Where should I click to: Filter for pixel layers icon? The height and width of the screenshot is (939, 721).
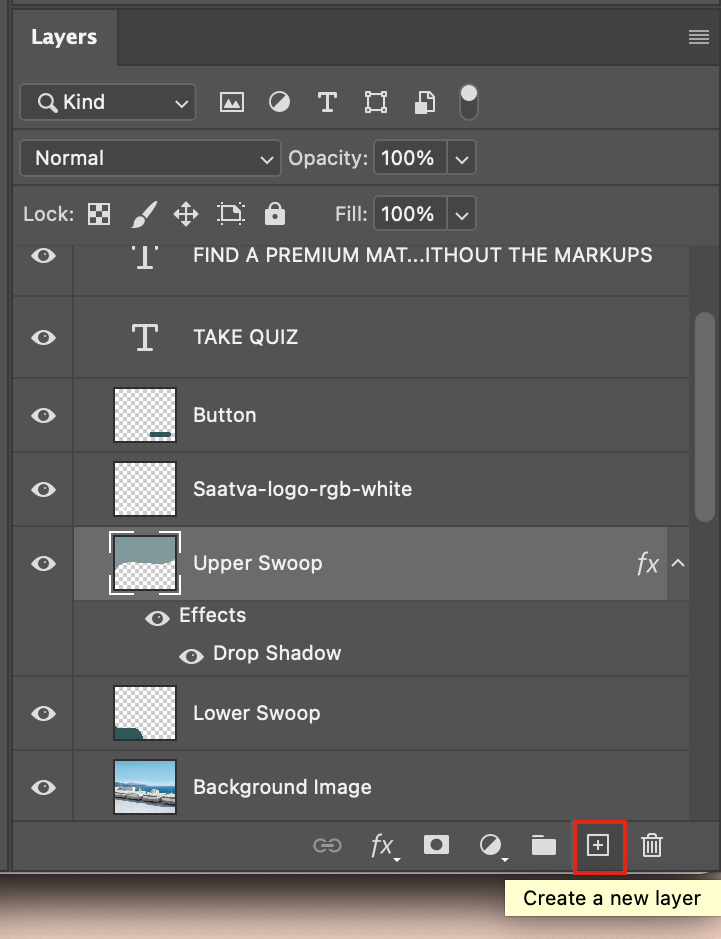(232, 102)
